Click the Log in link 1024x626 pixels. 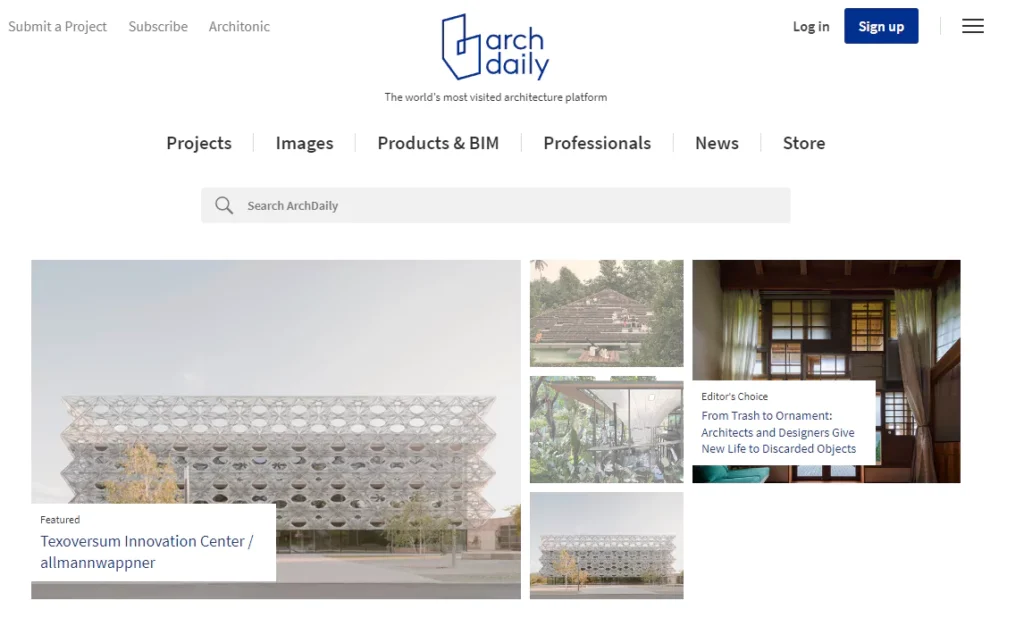(x=810, y=27)
